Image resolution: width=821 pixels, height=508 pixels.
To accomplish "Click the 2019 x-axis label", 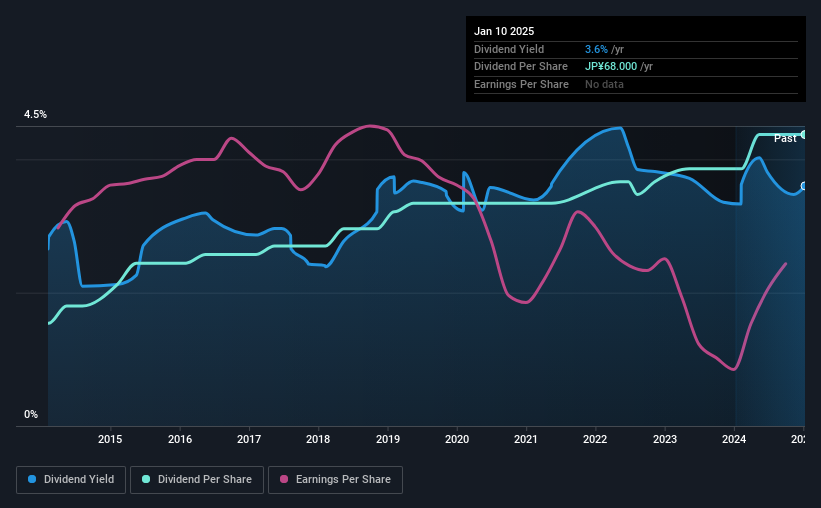I will tap(387, 439).
